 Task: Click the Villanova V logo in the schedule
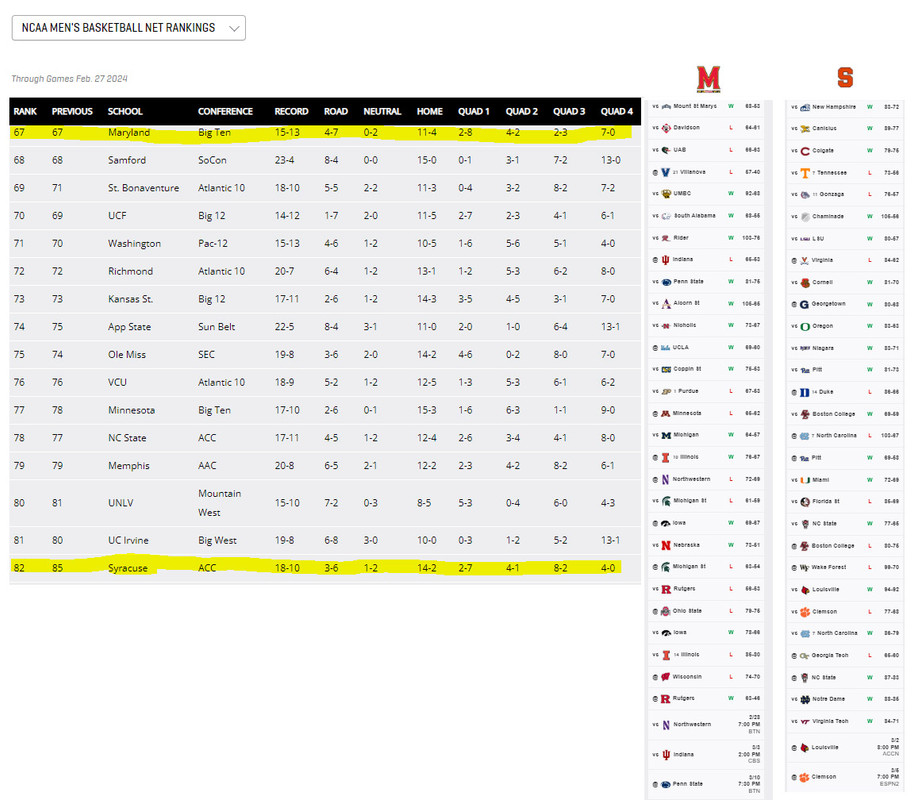point(666,172)
